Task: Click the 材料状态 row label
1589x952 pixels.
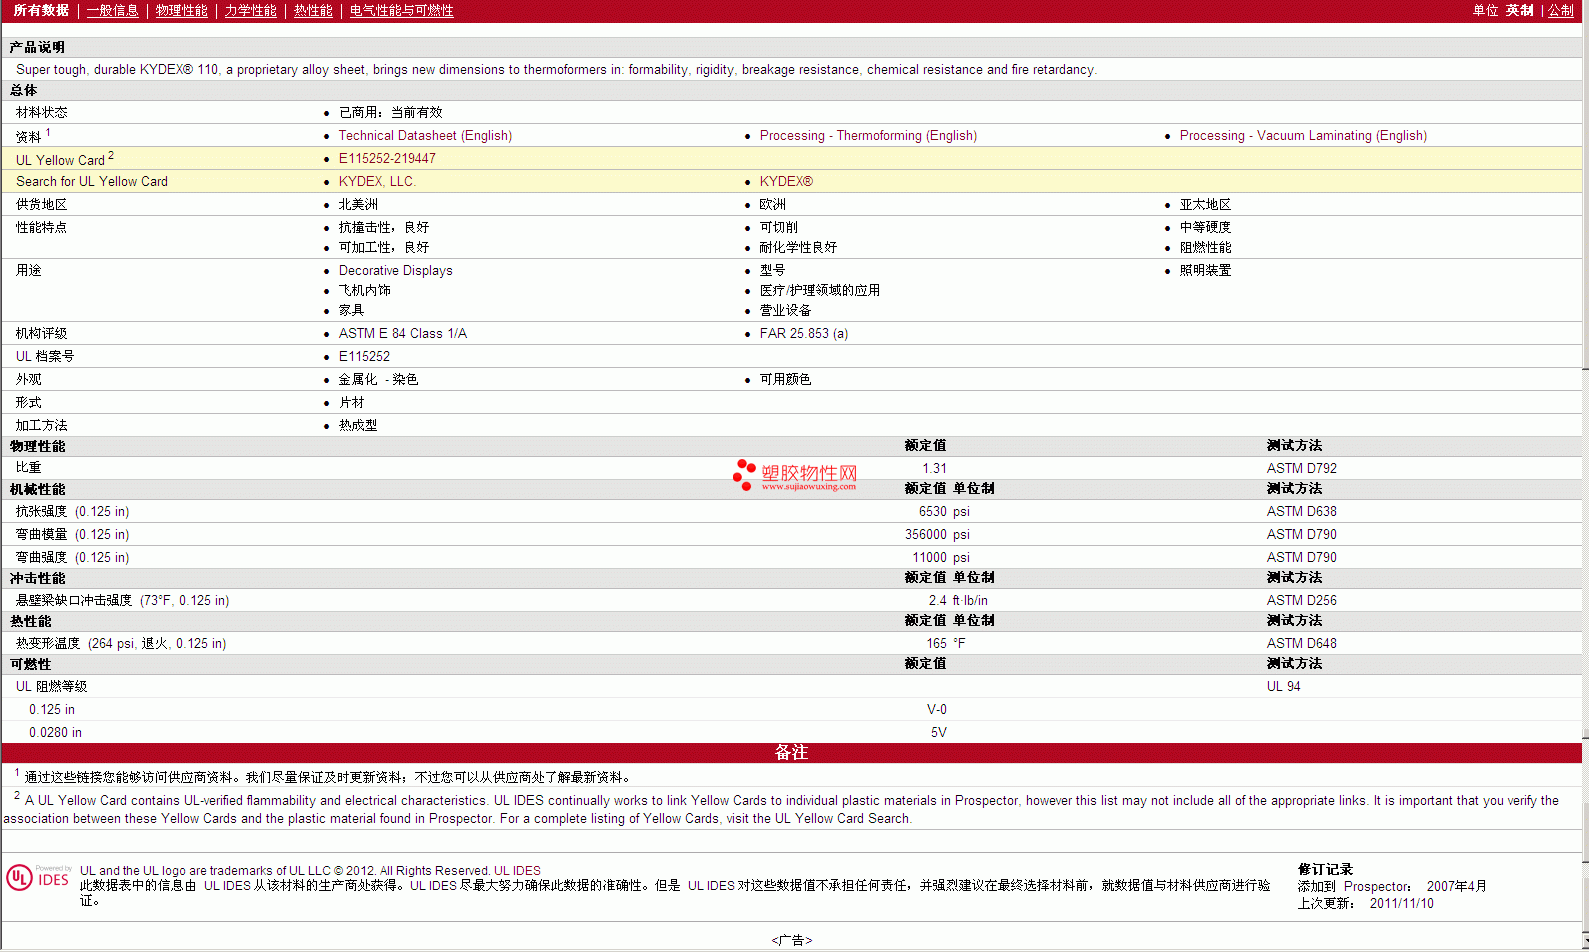Action: 42,112
